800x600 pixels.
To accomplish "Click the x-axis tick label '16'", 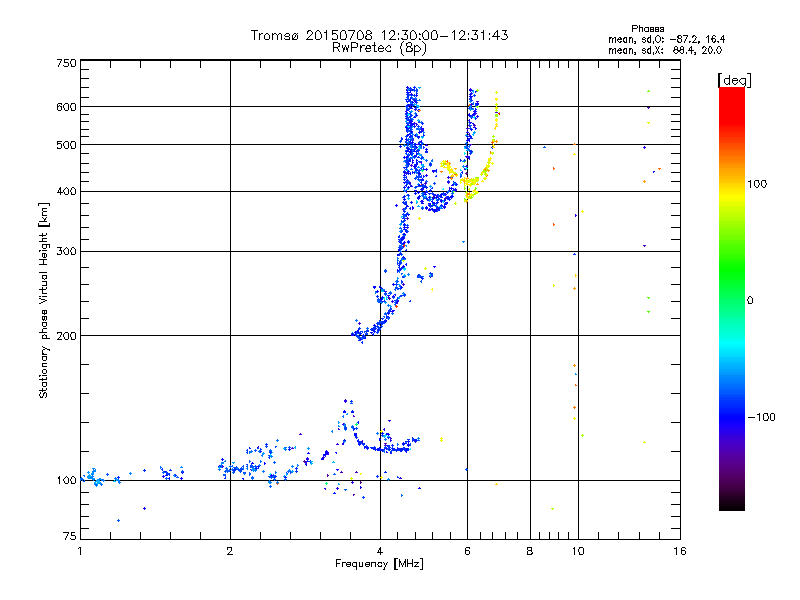I will [680, 551].
